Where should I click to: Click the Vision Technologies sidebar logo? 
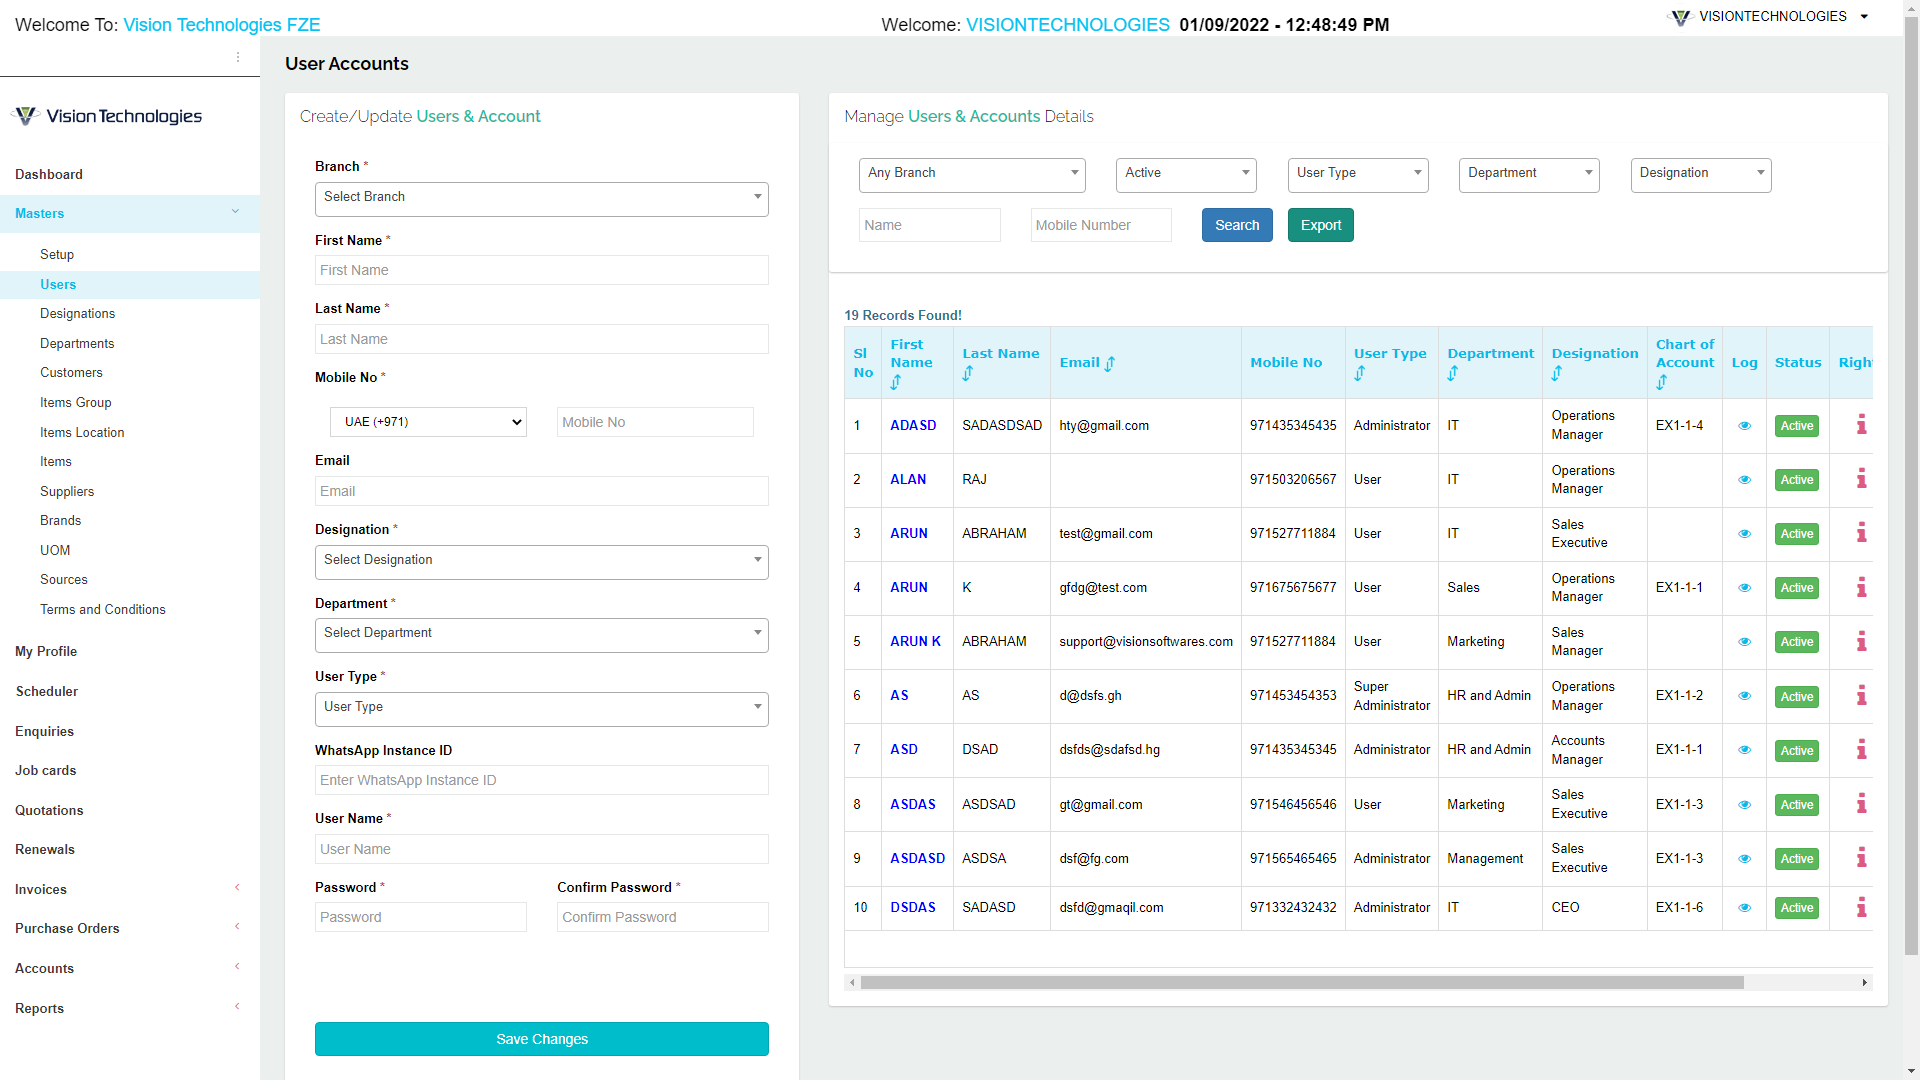click(x=106, y=115)
